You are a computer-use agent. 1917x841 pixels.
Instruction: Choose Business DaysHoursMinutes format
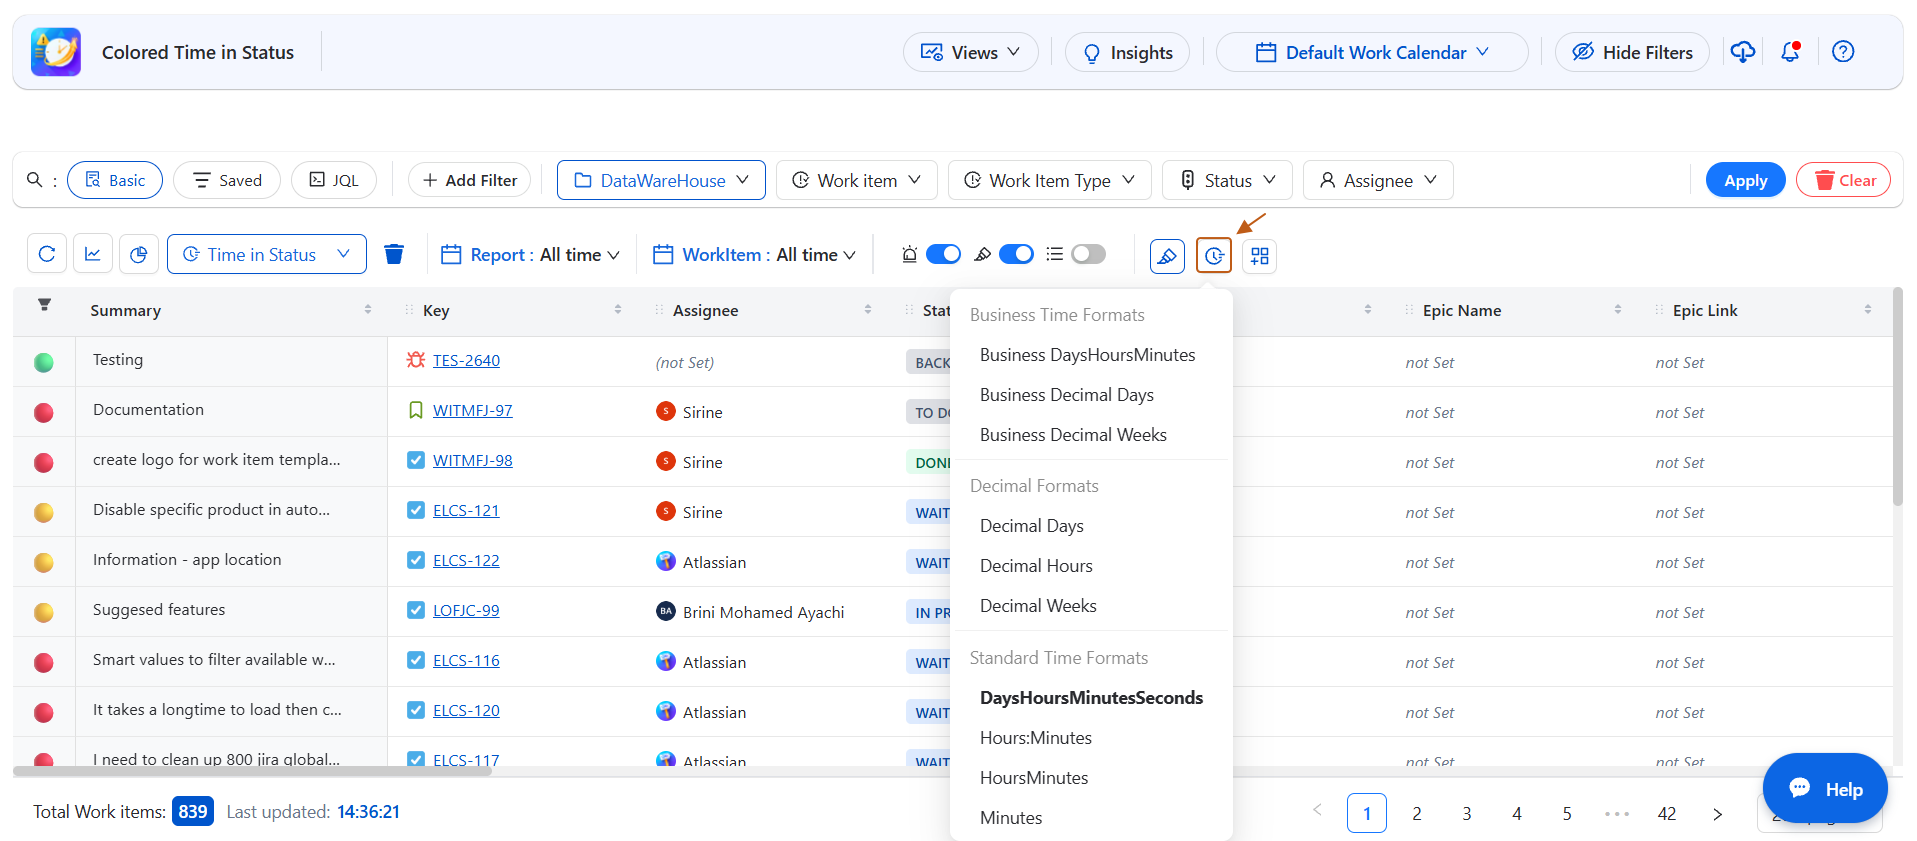(1088, 355)
